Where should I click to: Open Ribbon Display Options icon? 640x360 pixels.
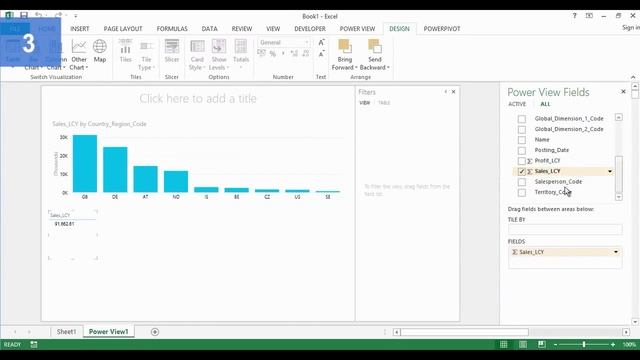pos(589,16)
